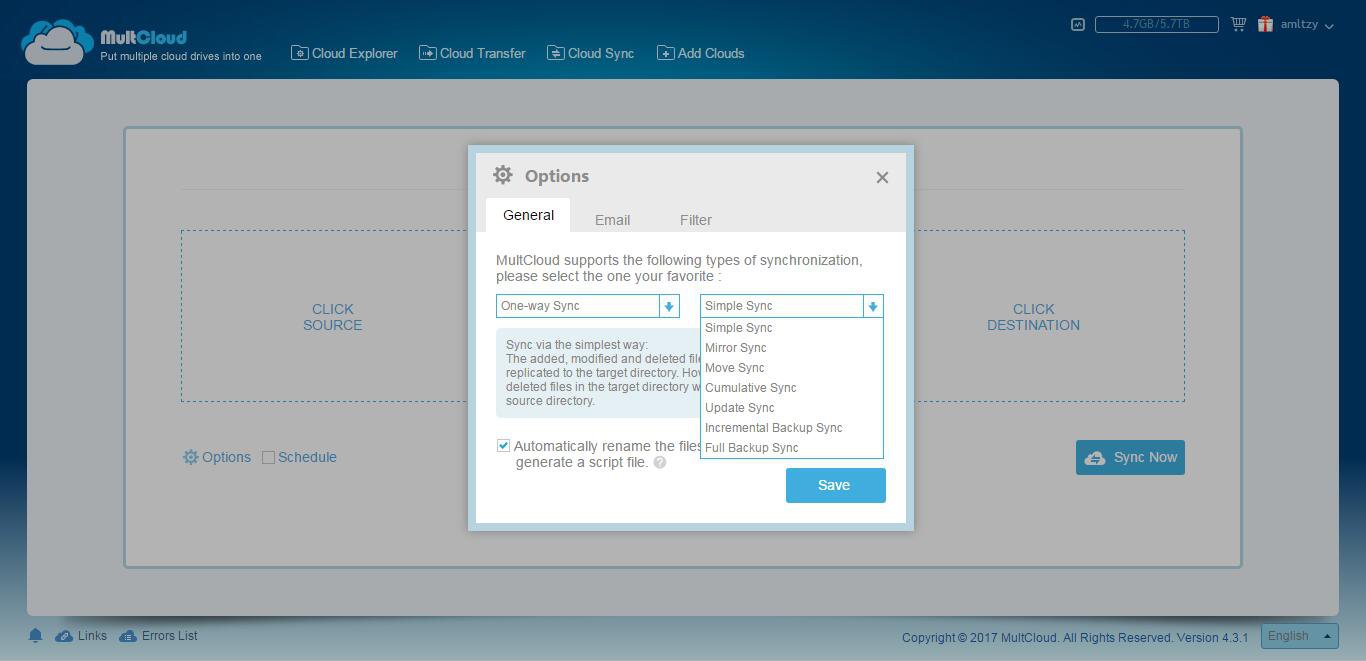Open the shopping cart icon

click(1239, 24)
